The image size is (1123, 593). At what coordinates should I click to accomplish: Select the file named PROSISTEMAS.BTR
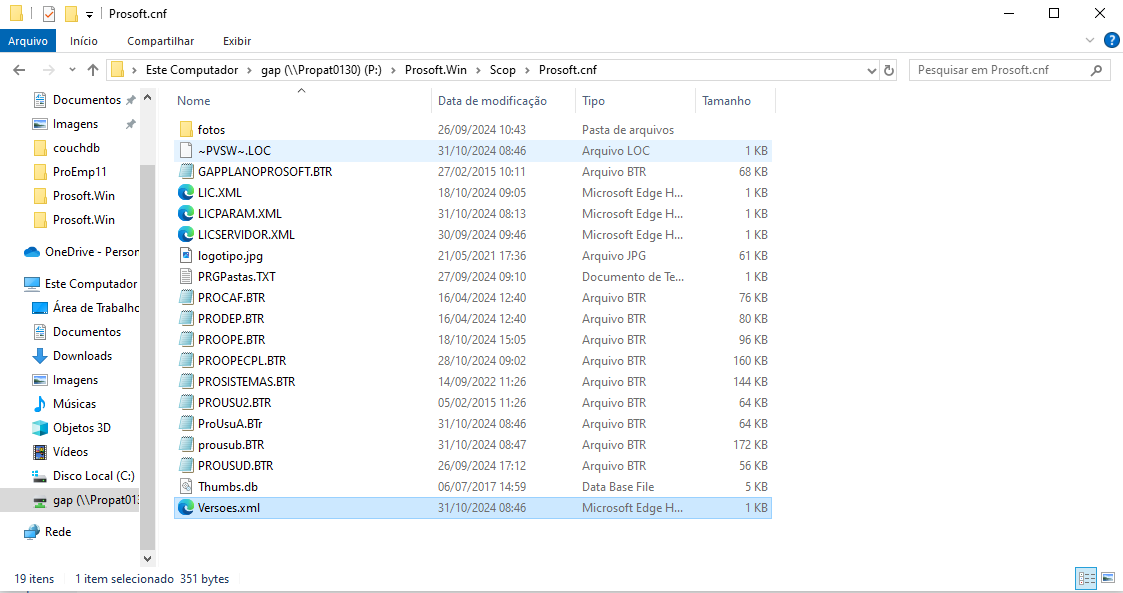(246, 382)
